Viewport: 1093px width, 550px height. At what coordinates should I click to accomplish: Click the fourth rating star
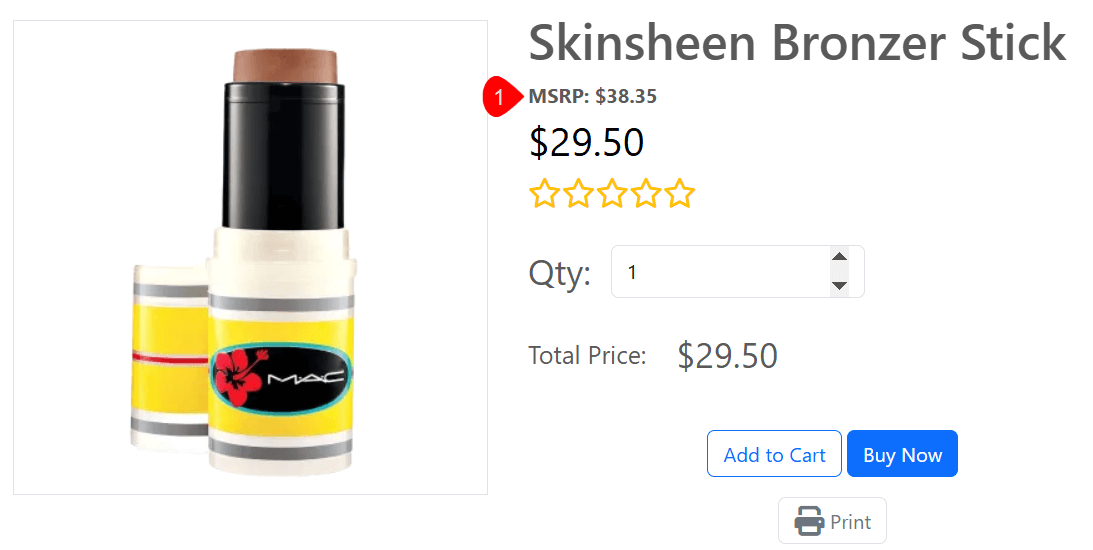click(x=646, y=194)
